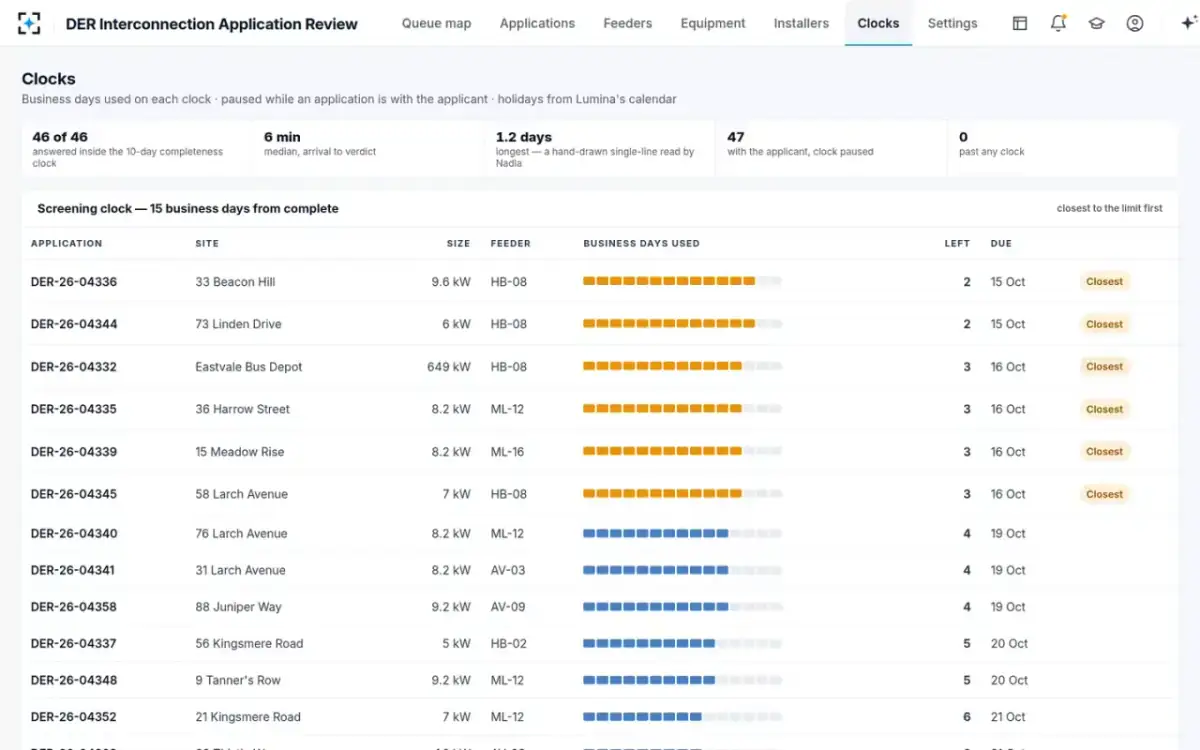Open application DER-26-04344
The width and height of the screenshot is (1200, 750).
click(x=74, y=324)
